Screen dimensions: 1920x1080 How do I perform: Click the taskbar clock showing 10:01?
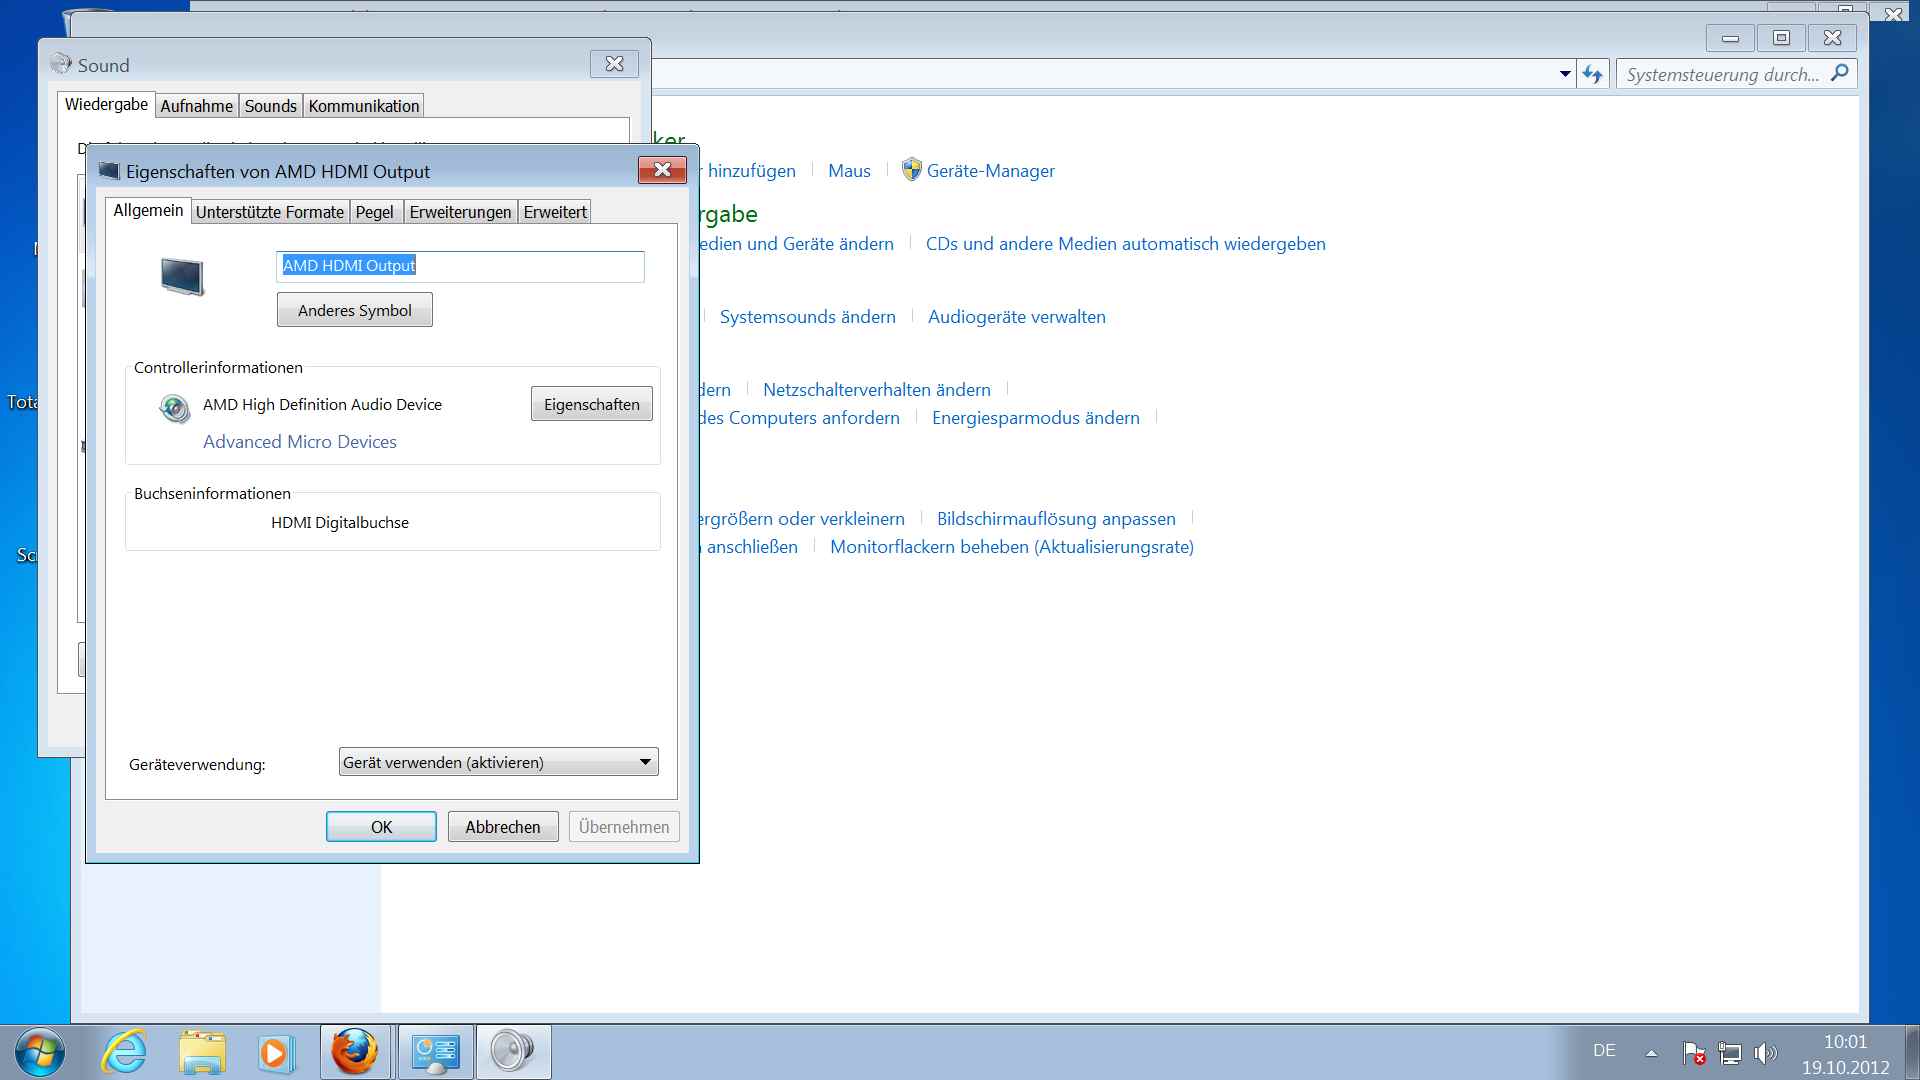(x=1845, y=1054)
